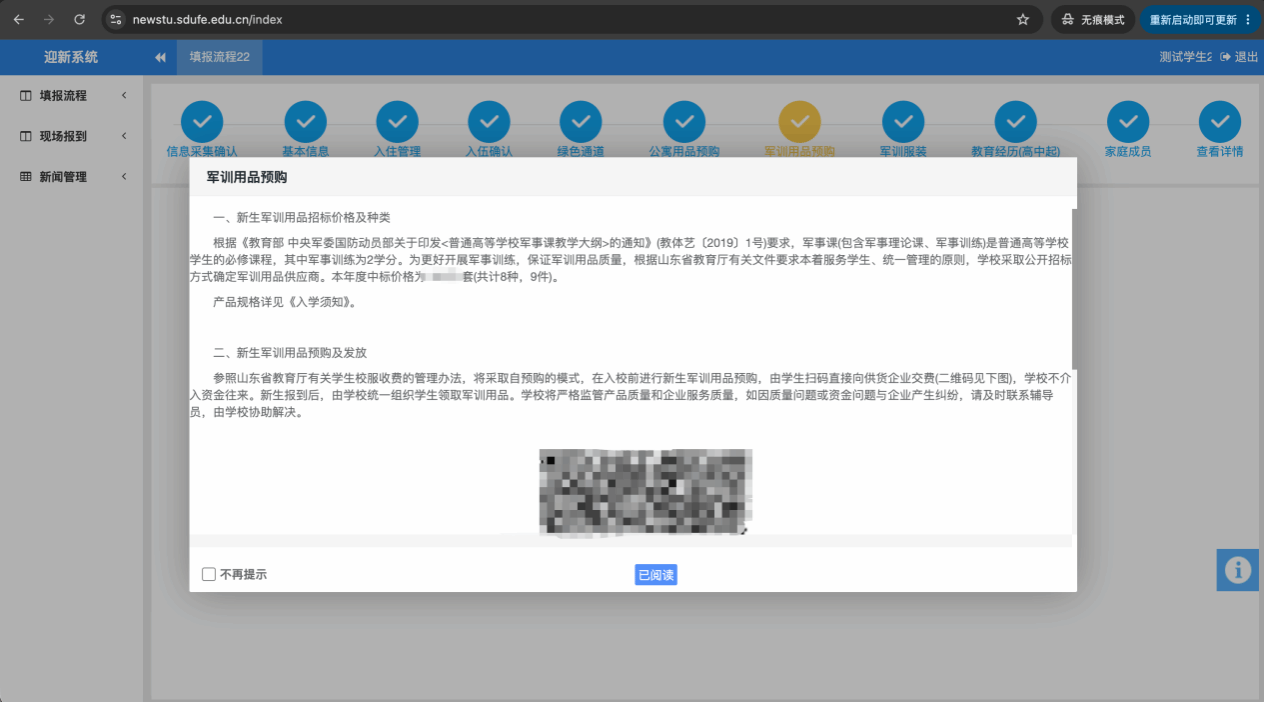Click the 迎新系统 header title
1264x702 pixels.
pyautogui.click(x=71, y=57)
